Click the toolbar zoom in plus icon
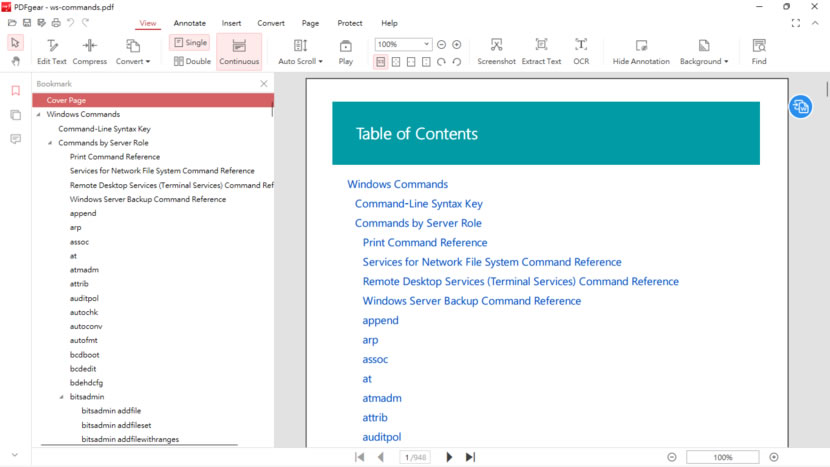This screenshot has height=467, width=830. pos(457,44)
